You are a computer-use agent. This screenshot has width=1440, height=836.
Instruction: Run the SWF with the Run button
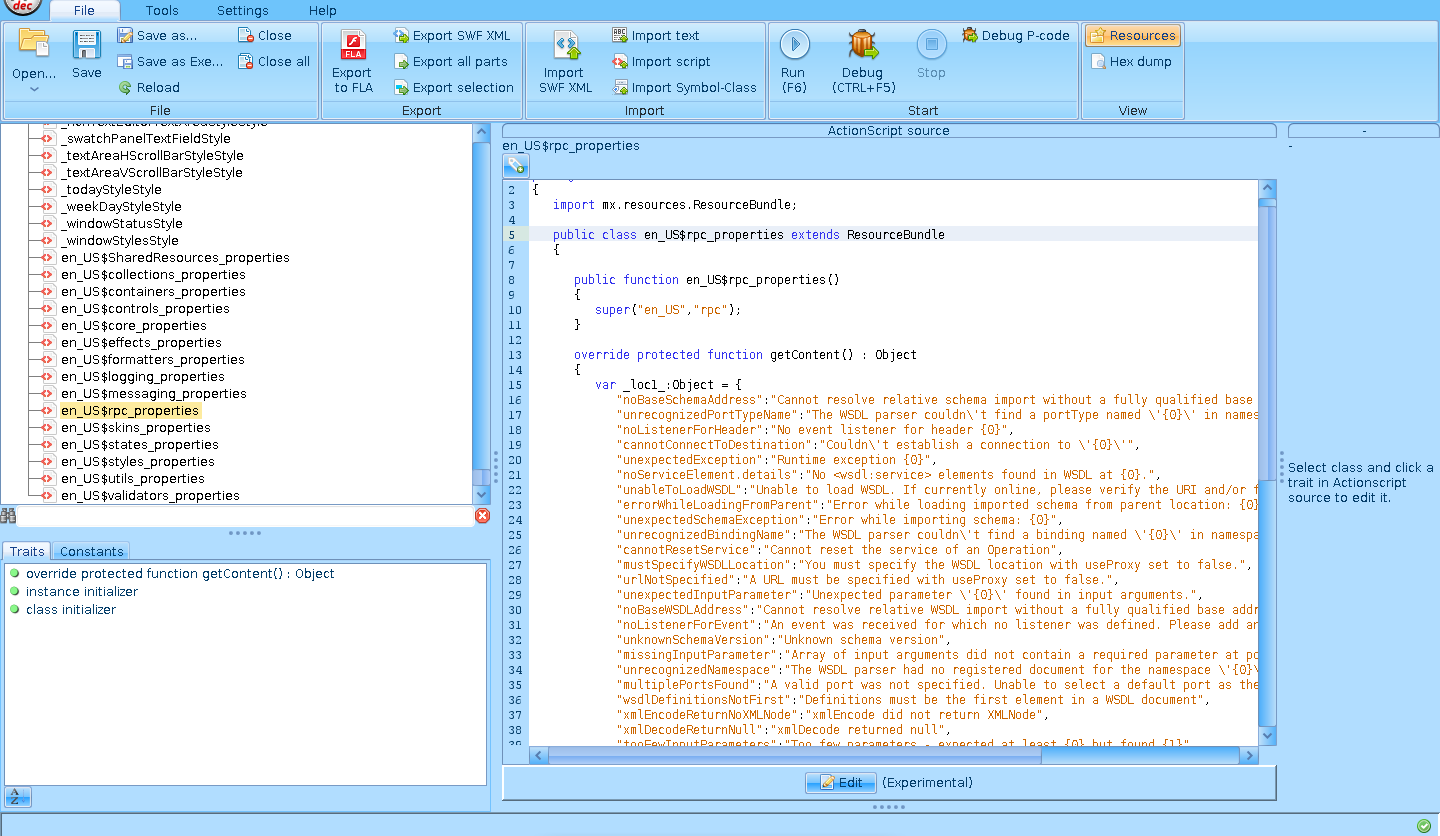(794, 45)
